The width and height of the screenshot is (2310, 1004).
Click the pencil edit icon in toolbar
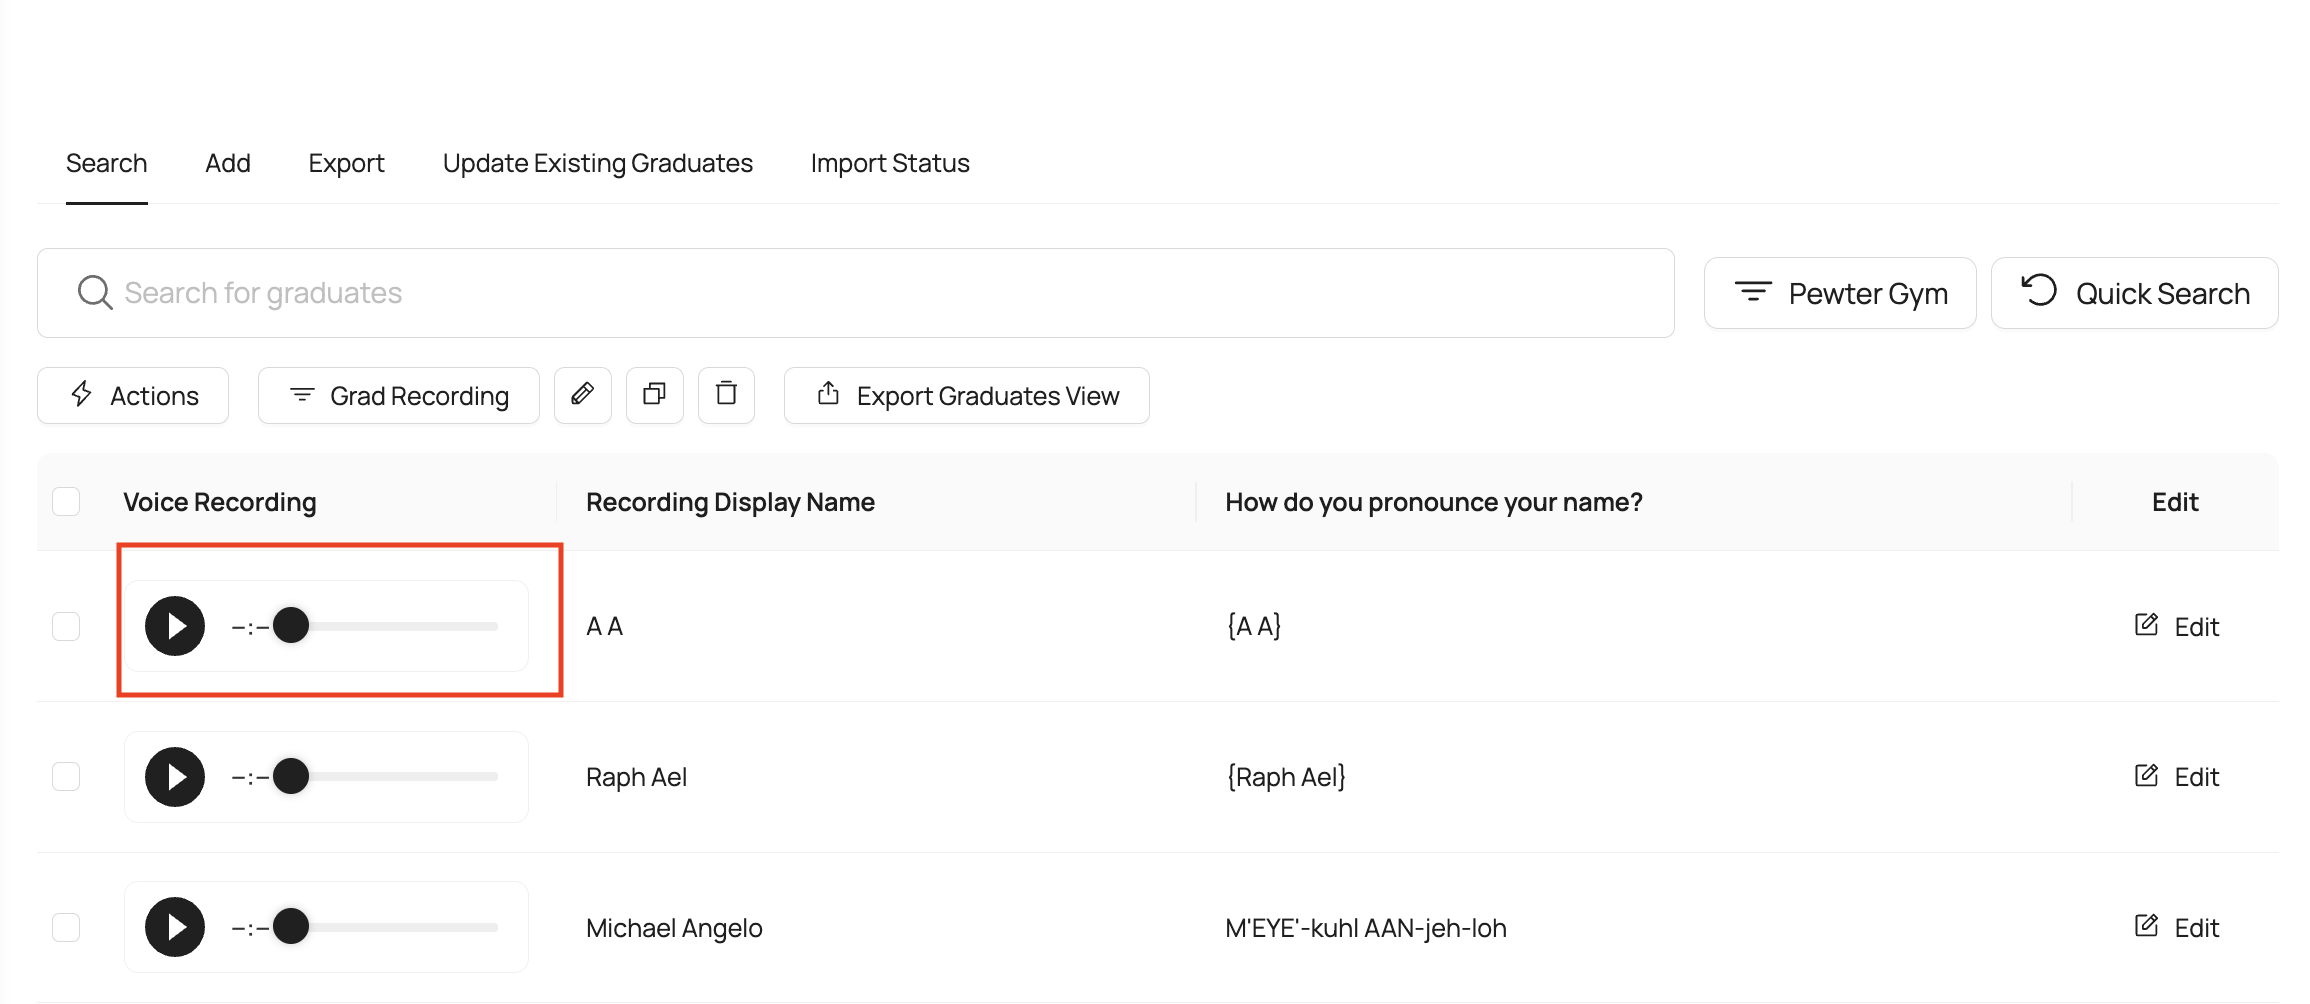click(582, 395)
